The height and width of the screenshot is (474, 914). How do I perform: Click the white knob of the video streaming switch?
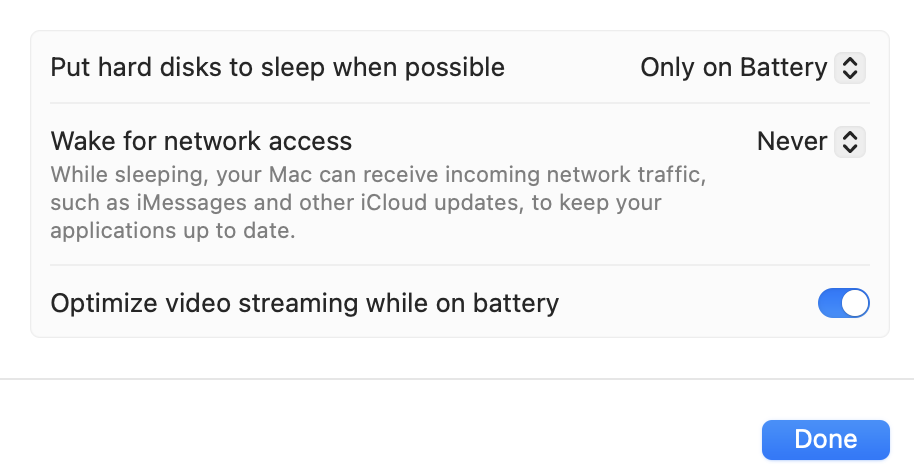pyautogui.click(x=854, y=303)
